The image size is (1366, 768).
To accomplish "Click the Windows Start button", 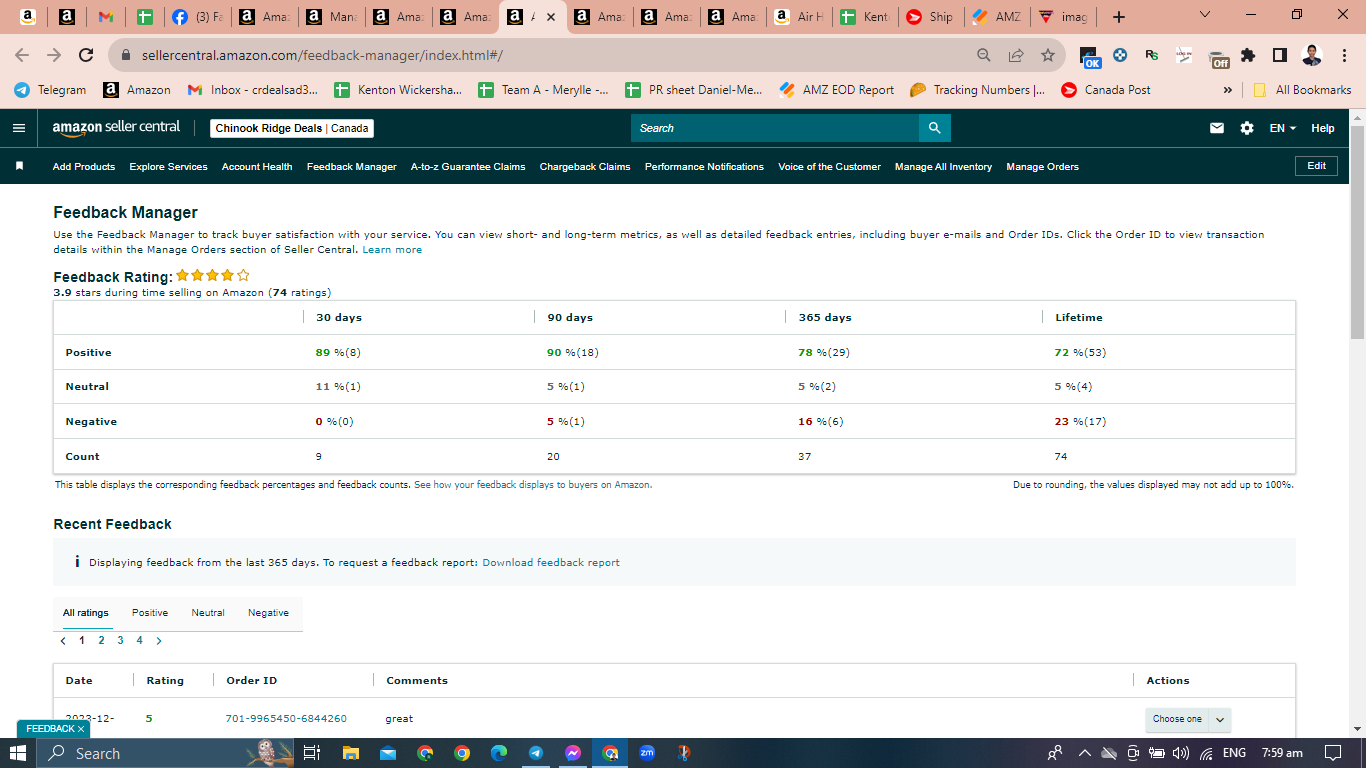I will tap(18, 753).
